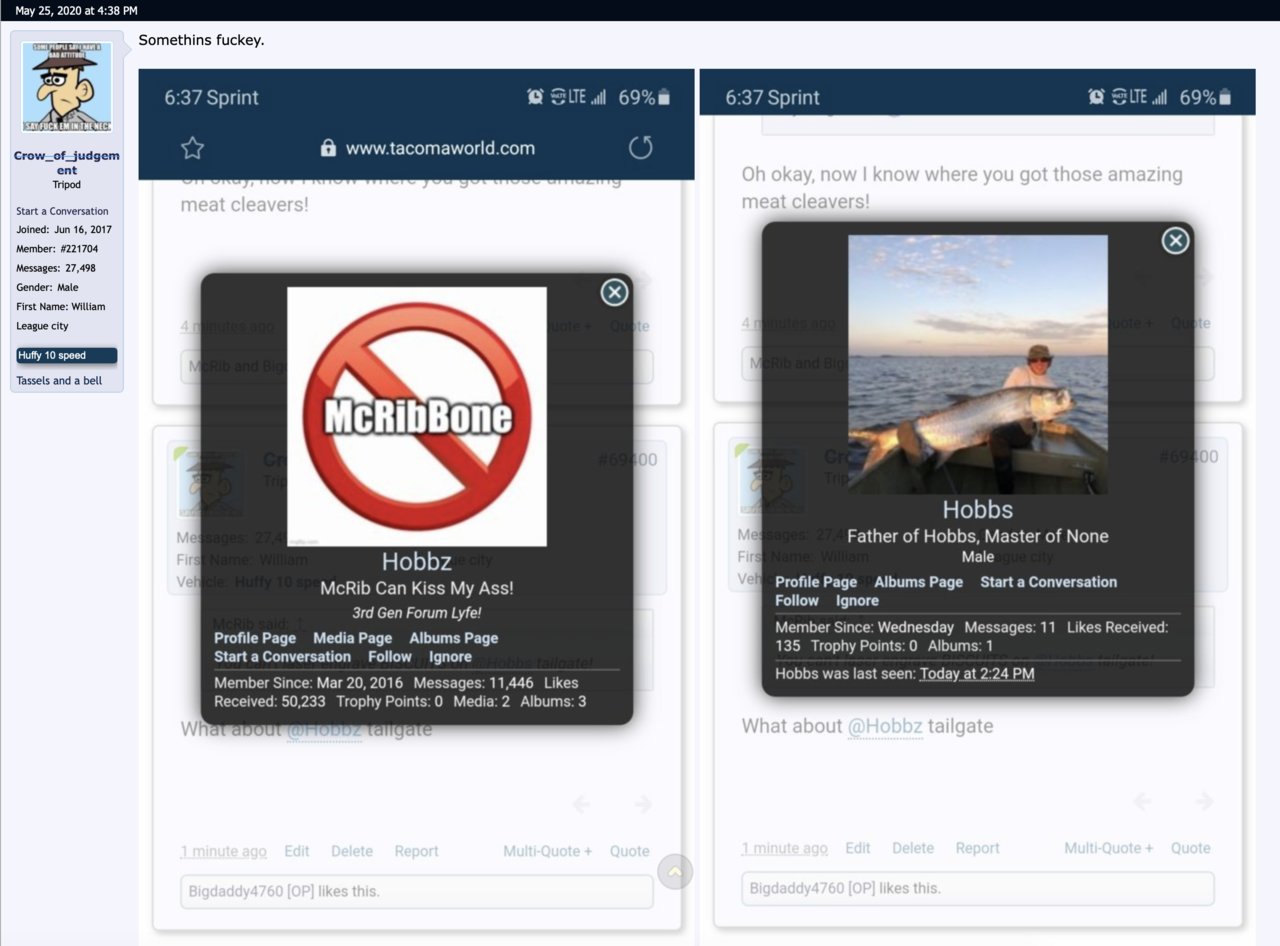
Task: Close the Hobbz profile card popup
Action: [614, 292]
